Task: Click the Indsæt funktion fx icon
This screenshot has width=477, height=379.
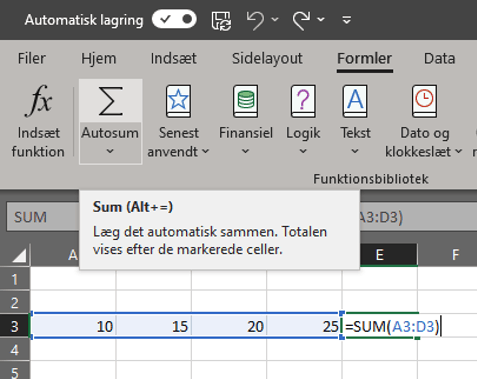Action: pyautogui.click(x=38, y=100)
